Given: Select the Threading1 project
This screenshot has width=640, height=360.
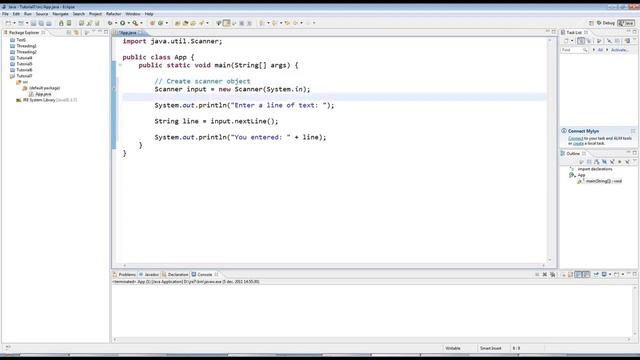Looking at the screenshot, I should pos(26,46).
